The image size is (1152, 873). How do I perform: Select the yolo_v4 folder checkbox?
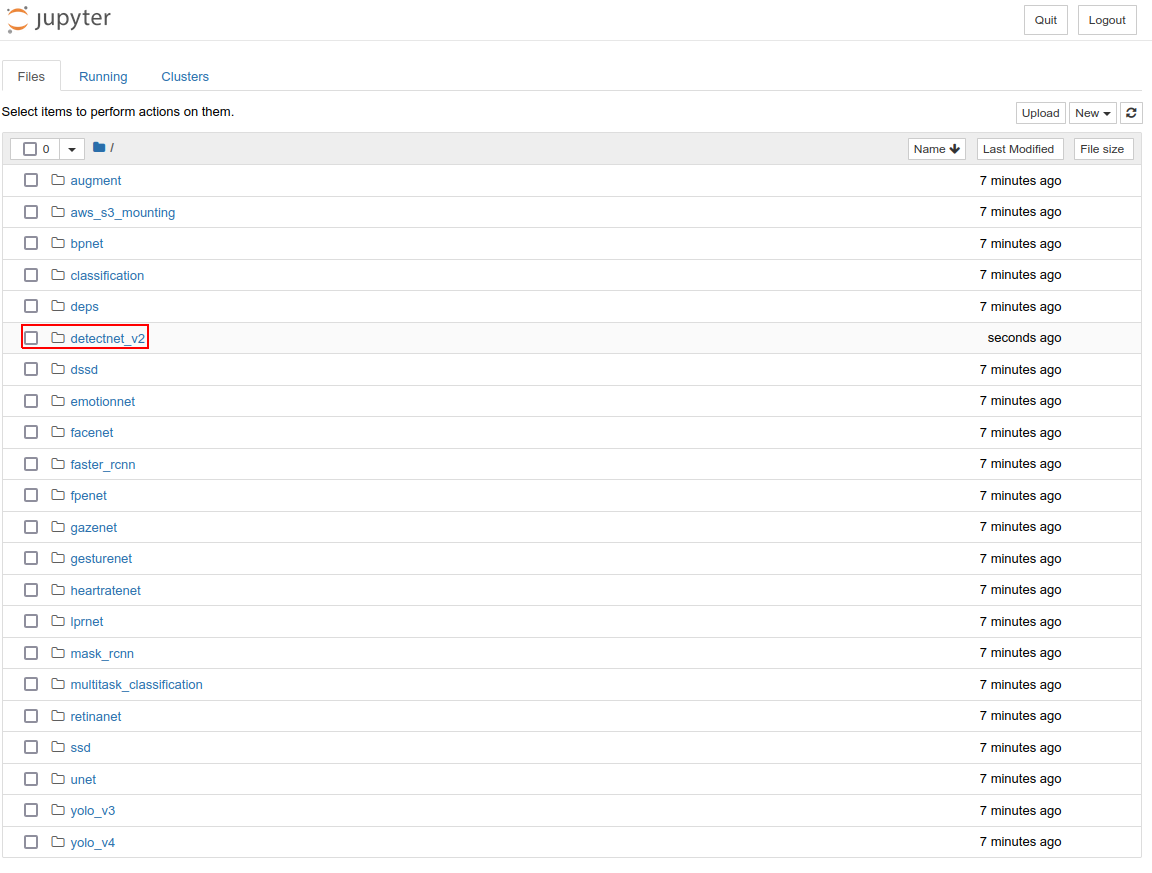click(x=31, y=841)
